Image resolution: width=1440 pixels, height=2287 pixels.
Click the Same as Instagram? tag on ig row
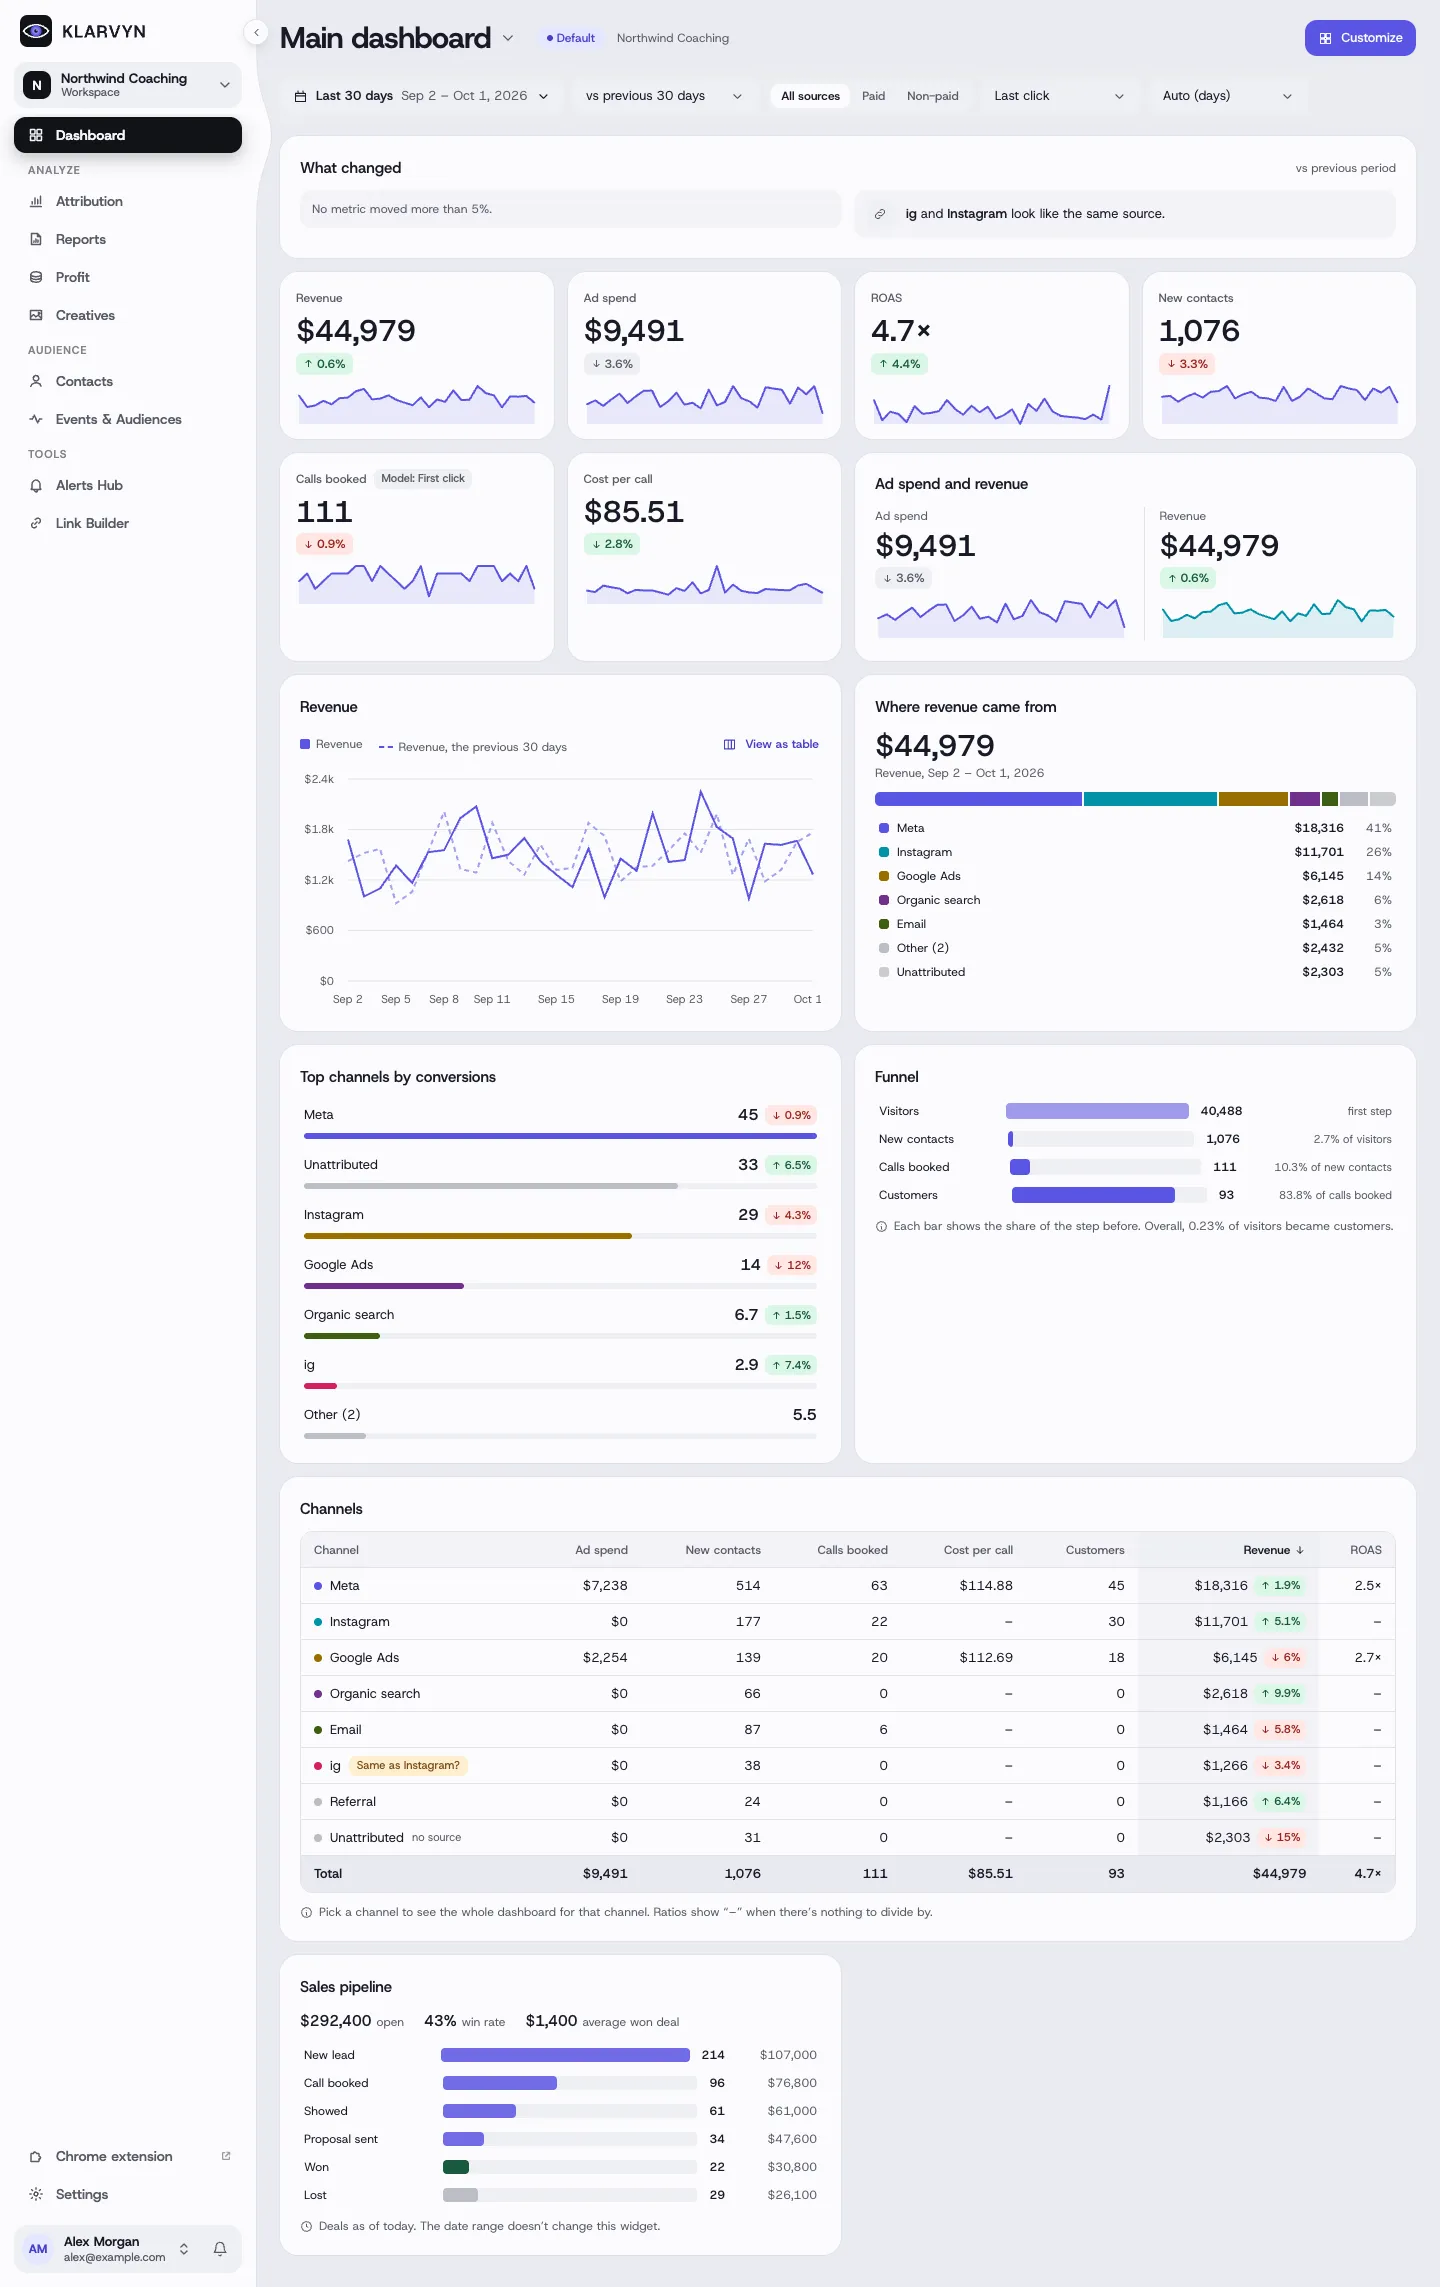tap(408, 1765)
